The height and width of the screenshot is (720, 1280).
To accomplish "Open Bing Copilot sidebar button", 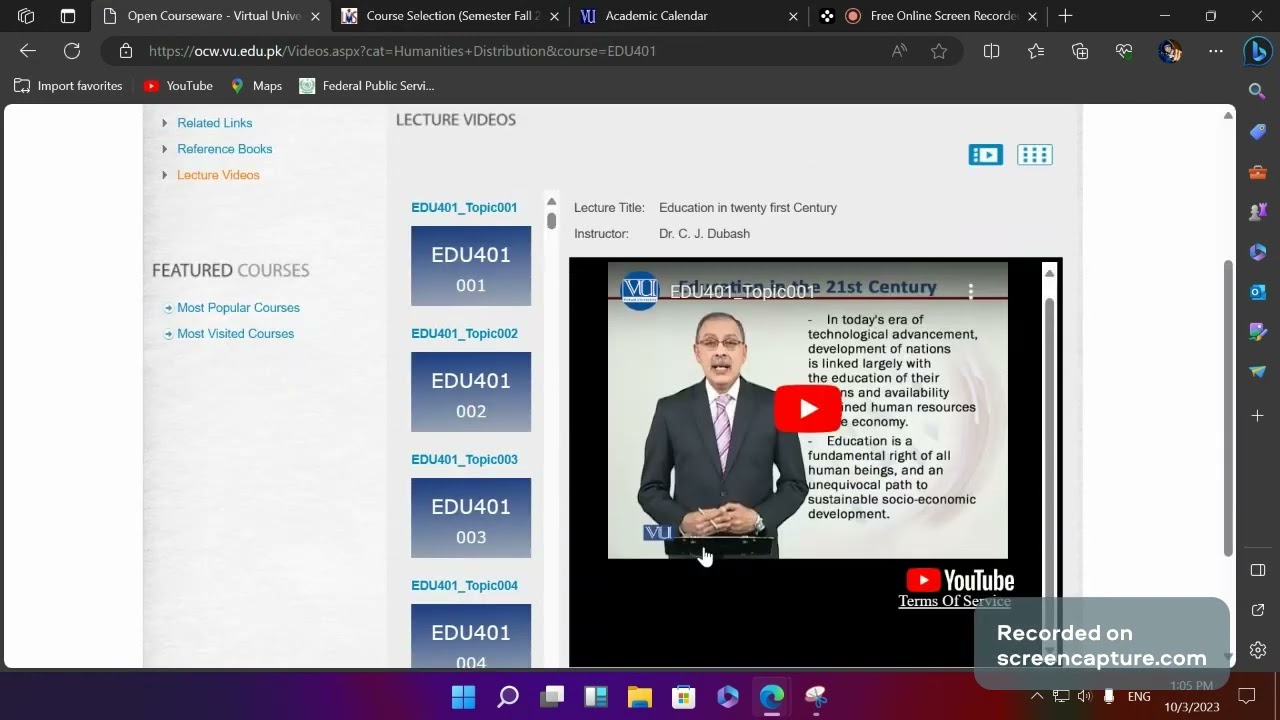I will coord(1258,51).
